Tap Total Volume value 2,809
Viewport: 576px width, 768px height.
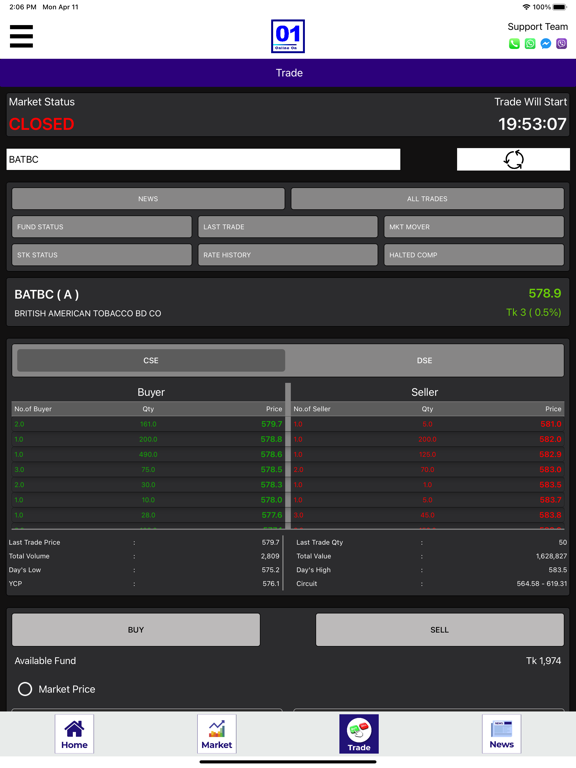point(270,556)
